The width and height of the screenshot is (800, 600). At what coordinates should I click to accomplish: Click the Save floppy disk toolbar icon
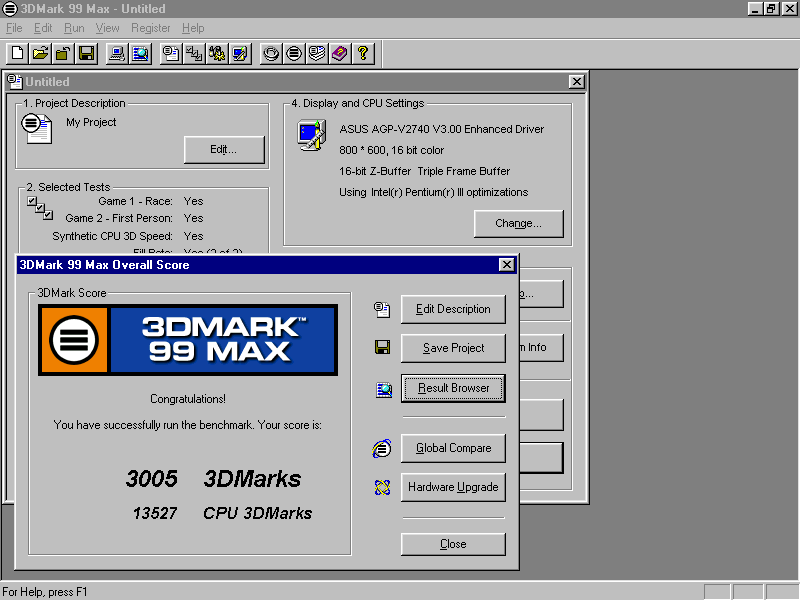87,54
